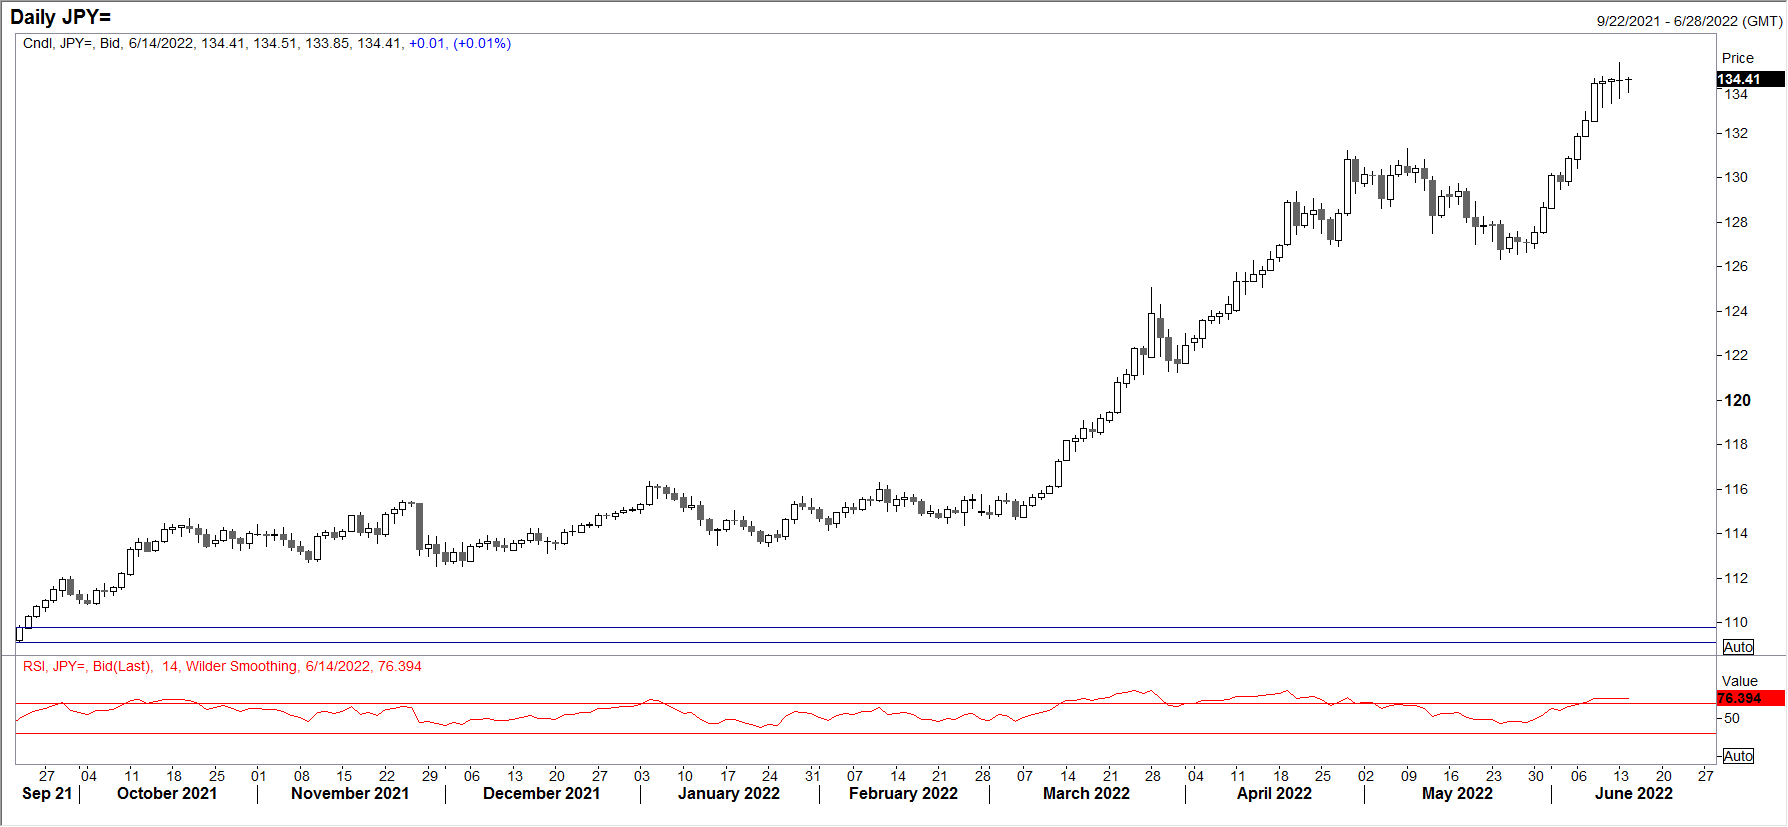Click the 'Price' axis heading
This screenshot has height=827, width=1788.
(x=1738, y=58)
